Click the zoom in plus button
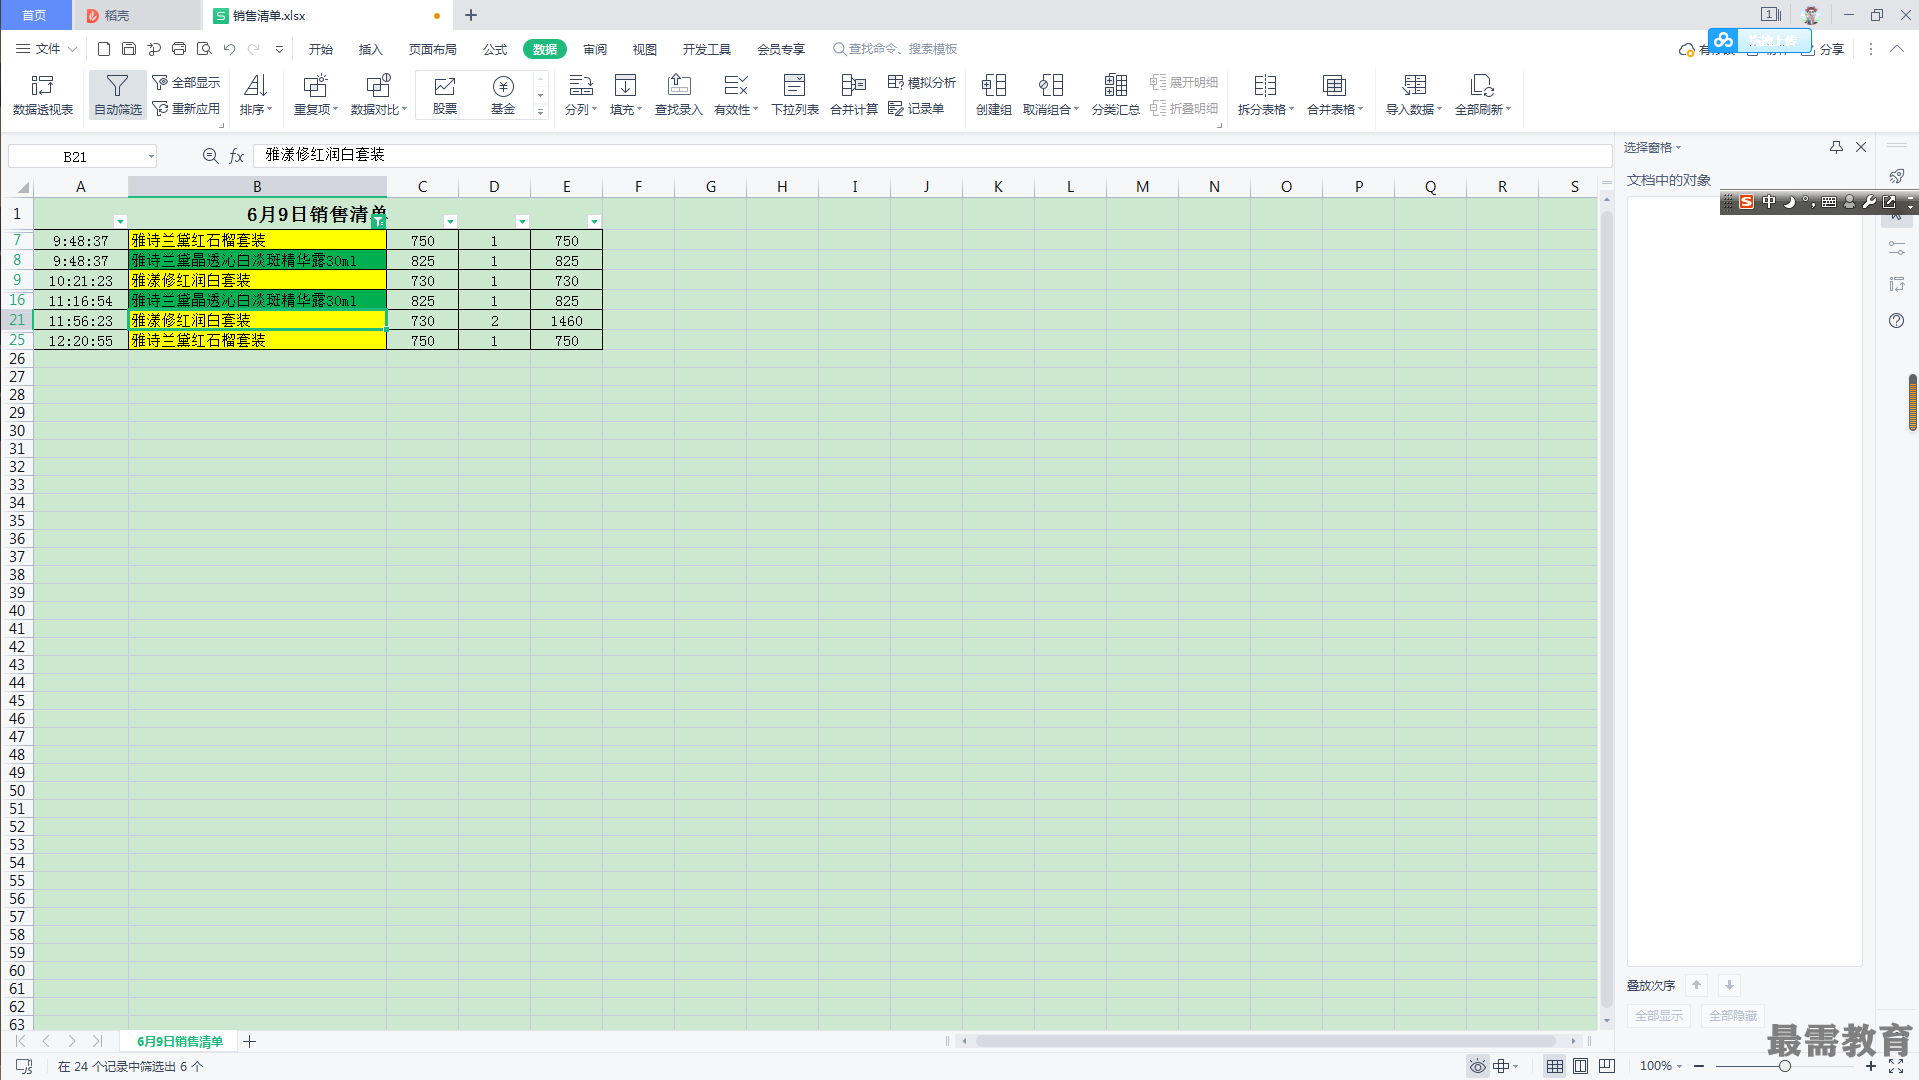The height and width of the screenshot is (1080, 1919). point(1870,1066)
